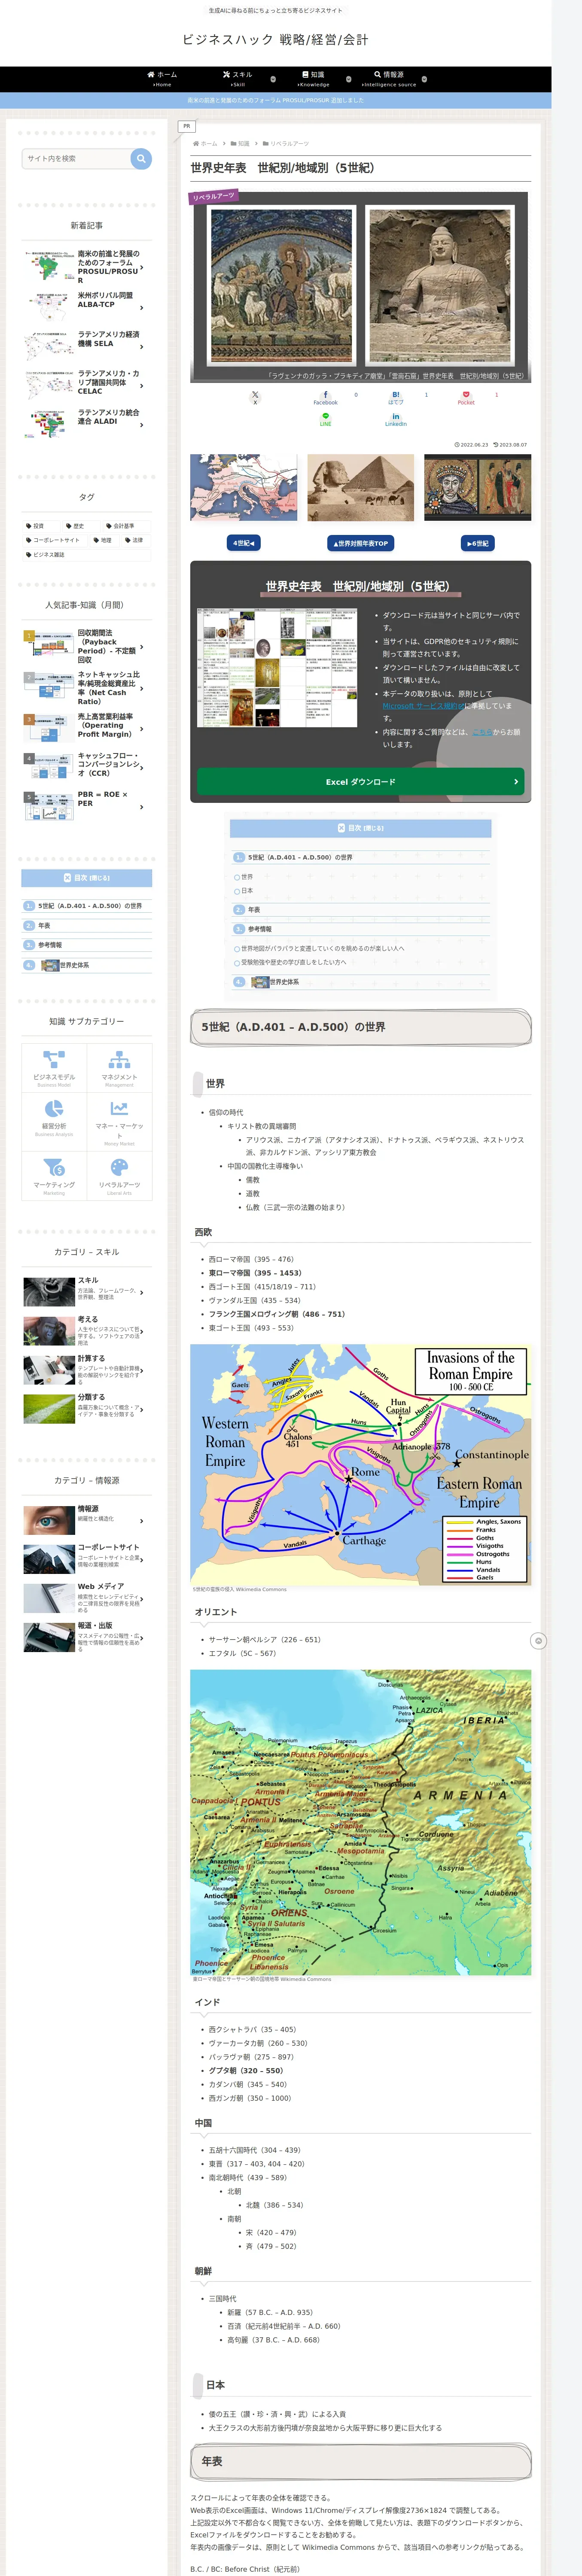Jump to main TOC sub-entry 日本
The image size is (582, 2576).
pyautogui.click(x=247, y=891)
